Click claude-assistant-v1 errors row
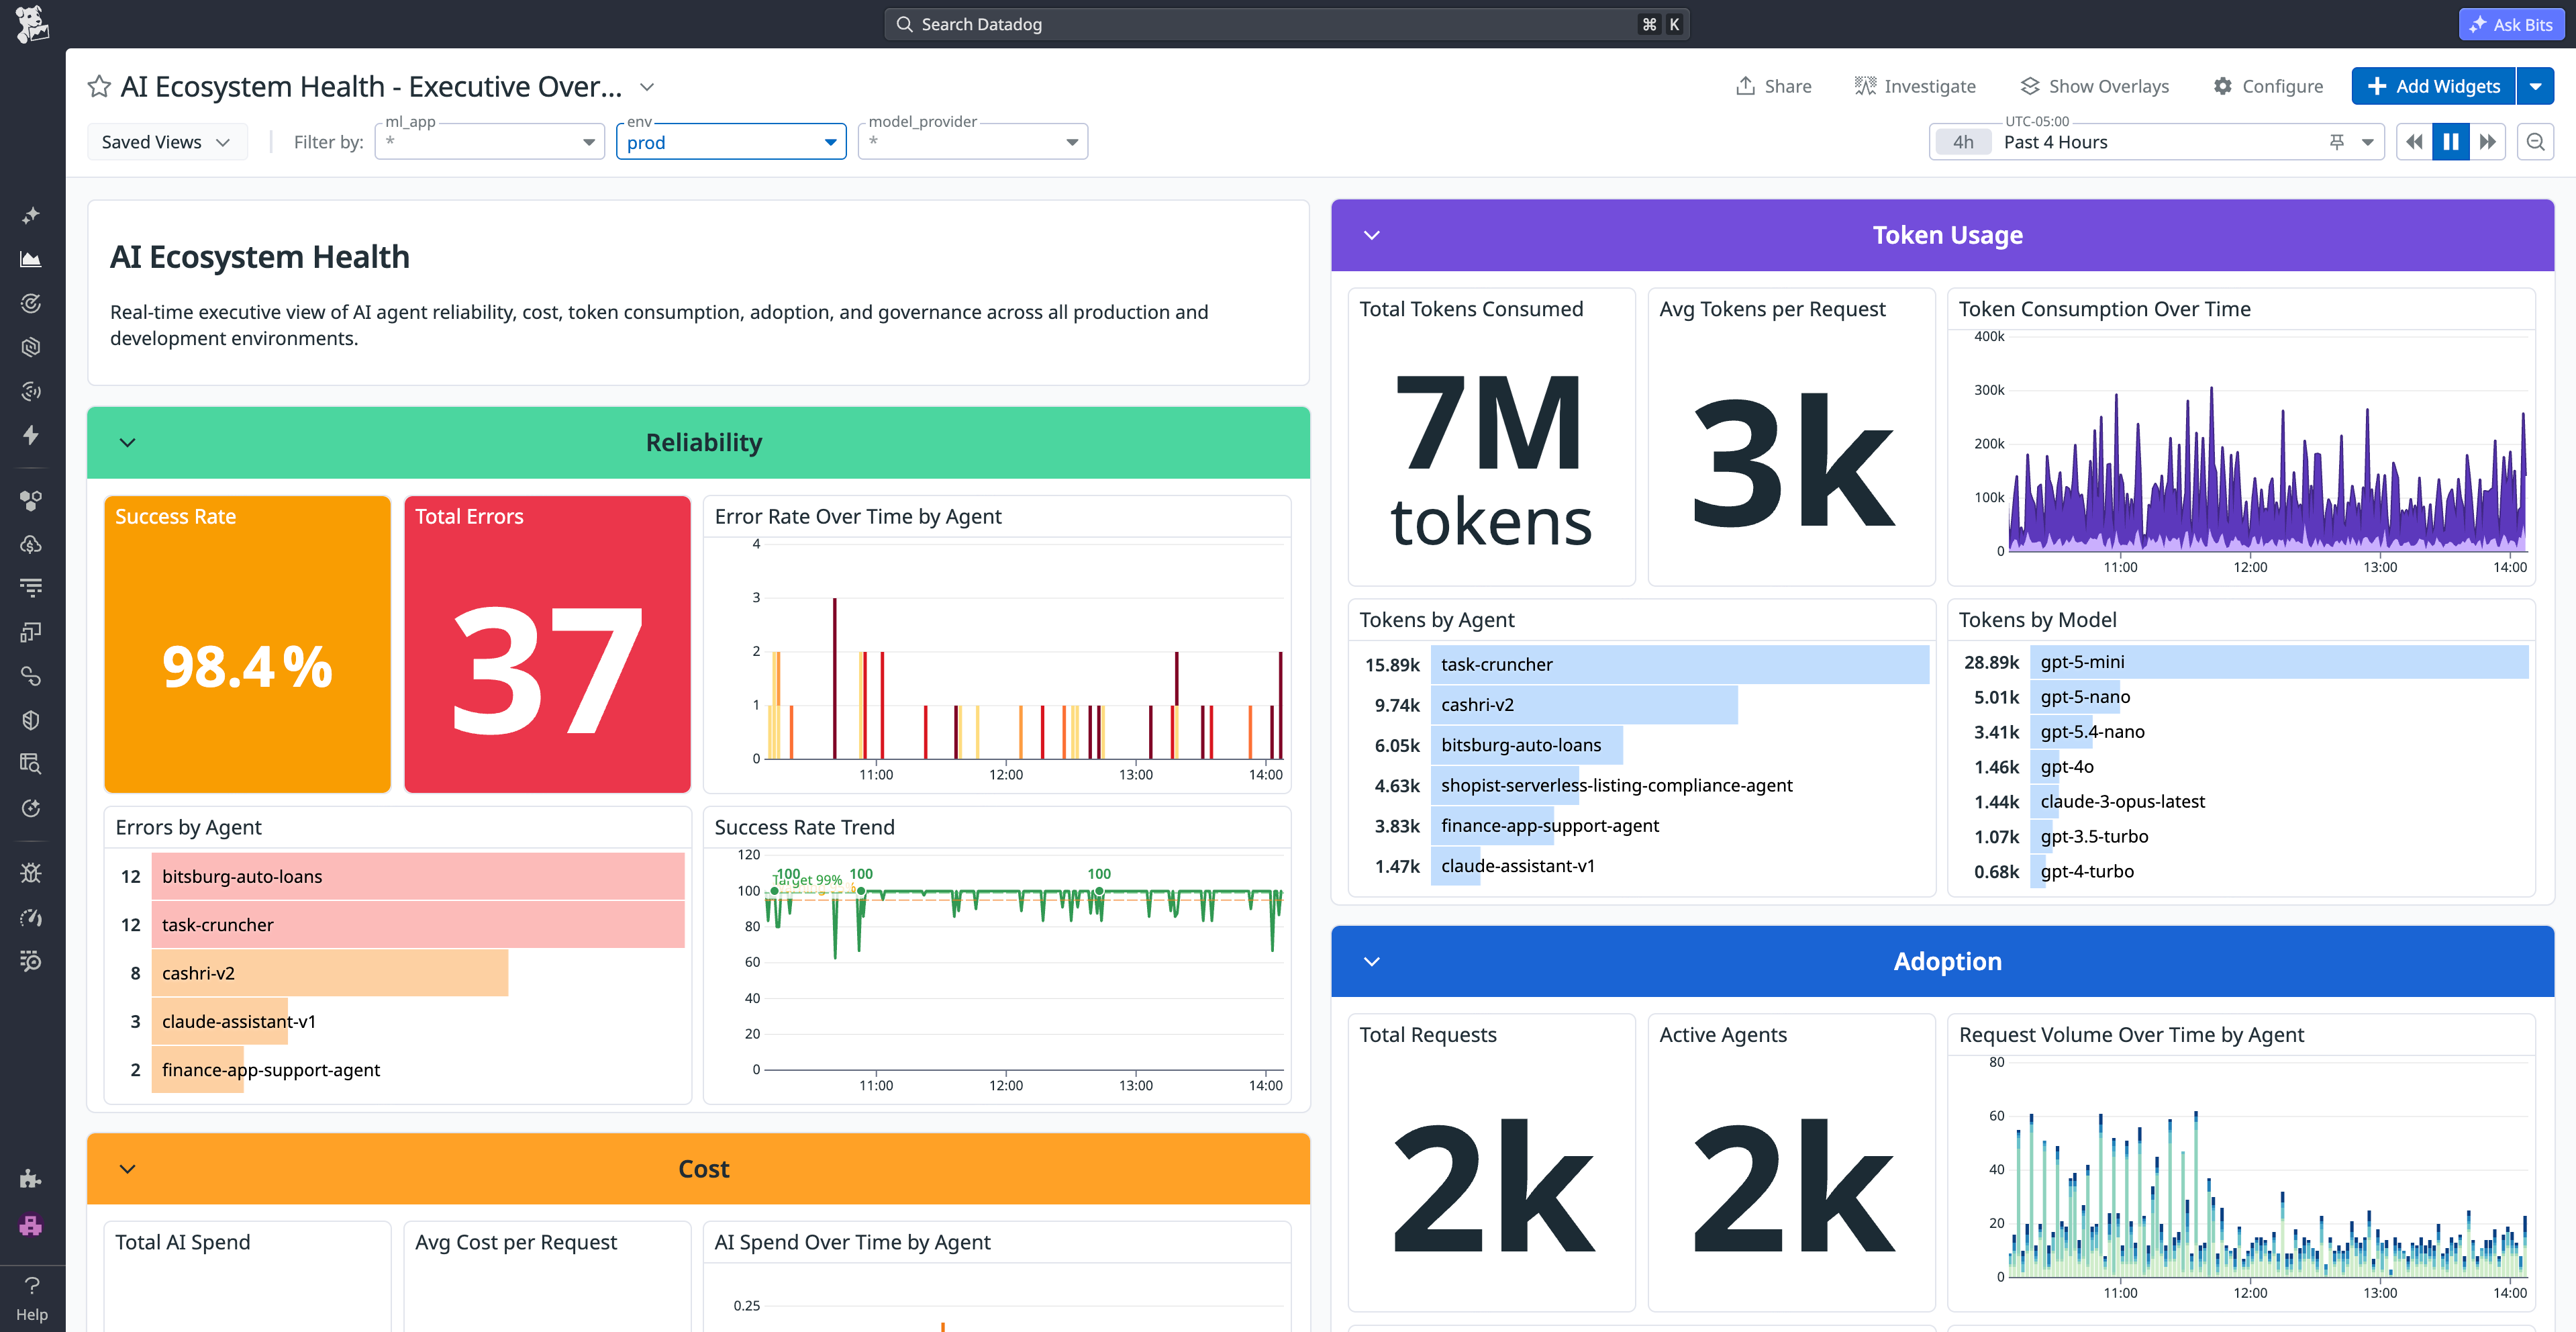Screen dimensions: 2576x1332 click(398, 1022)
